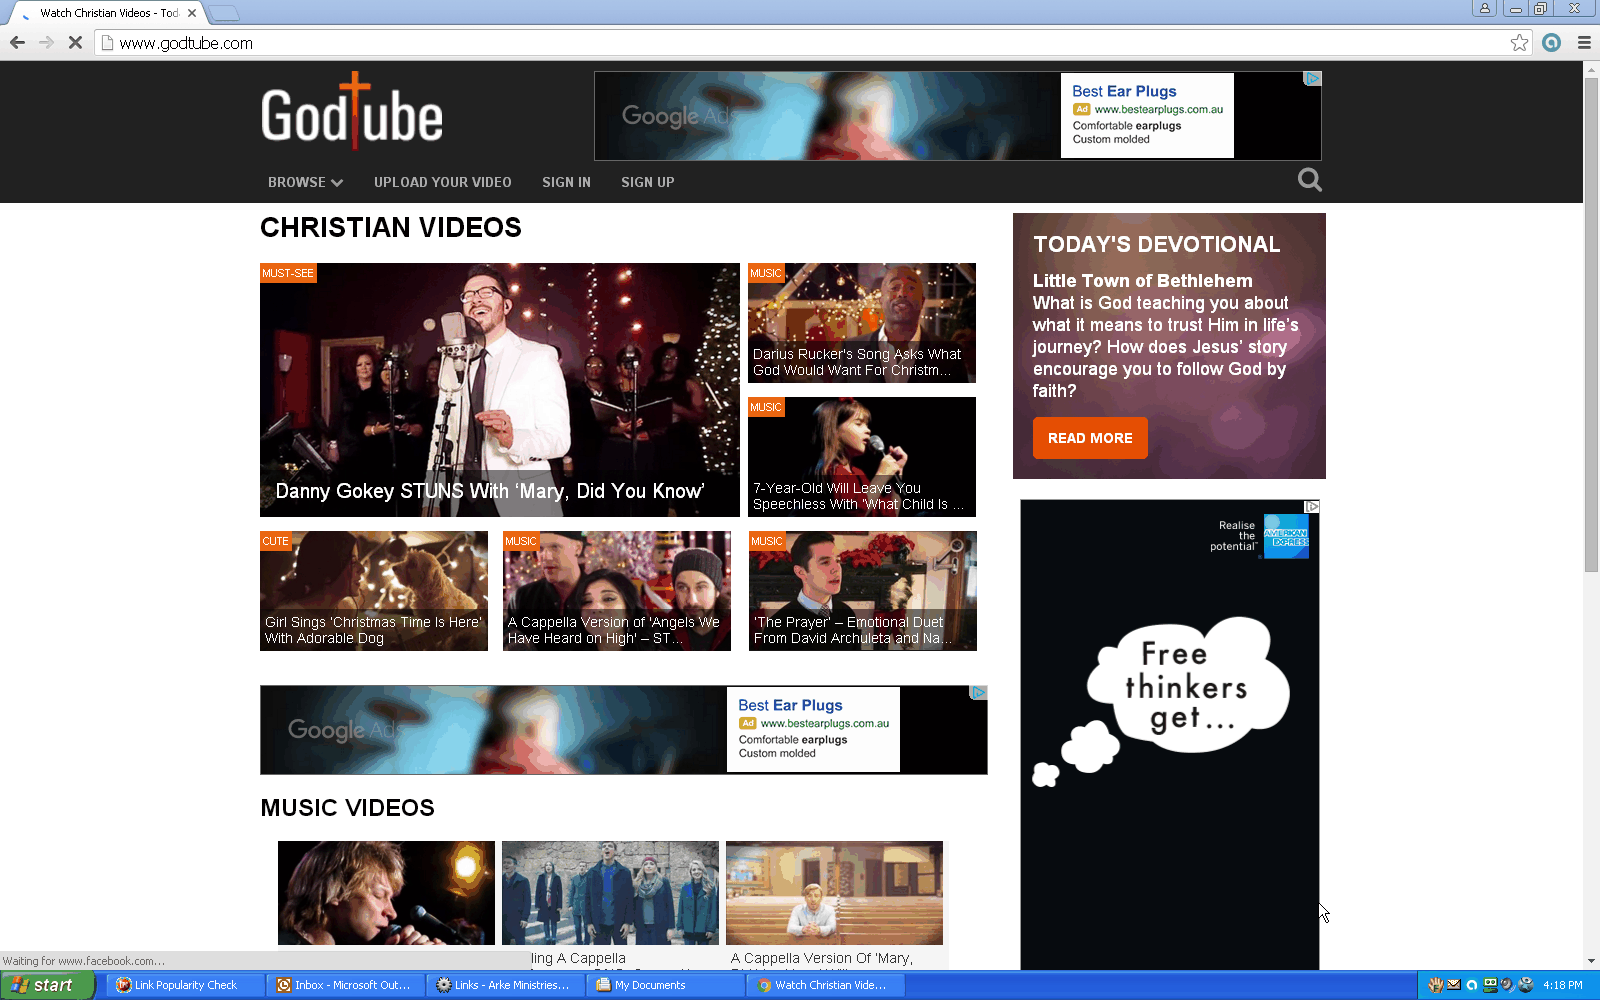This screenshot has width=1600, height=1000.
Task: Click the GodTube logo
Action: click(x=352, y=112)
